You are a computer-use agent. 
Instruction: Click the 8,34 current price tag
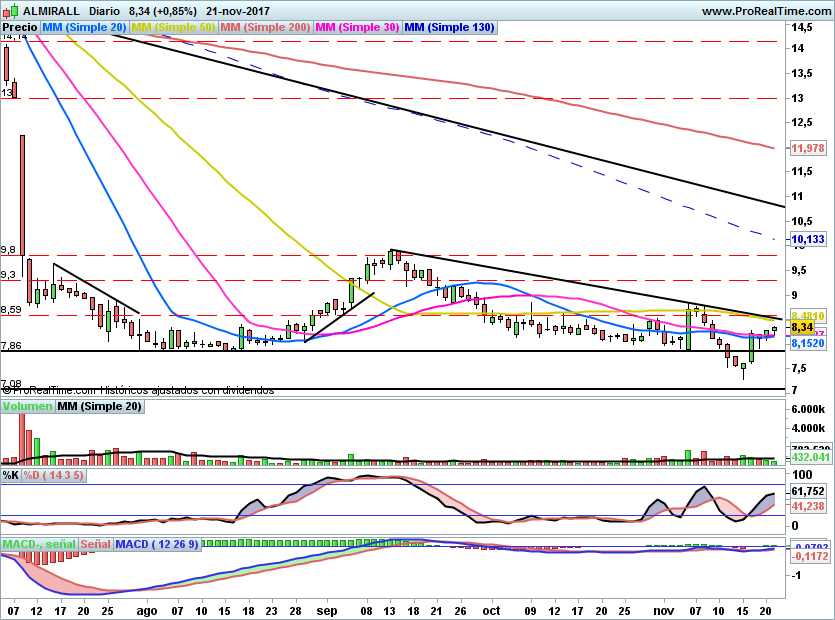click(x=803, y=327)
